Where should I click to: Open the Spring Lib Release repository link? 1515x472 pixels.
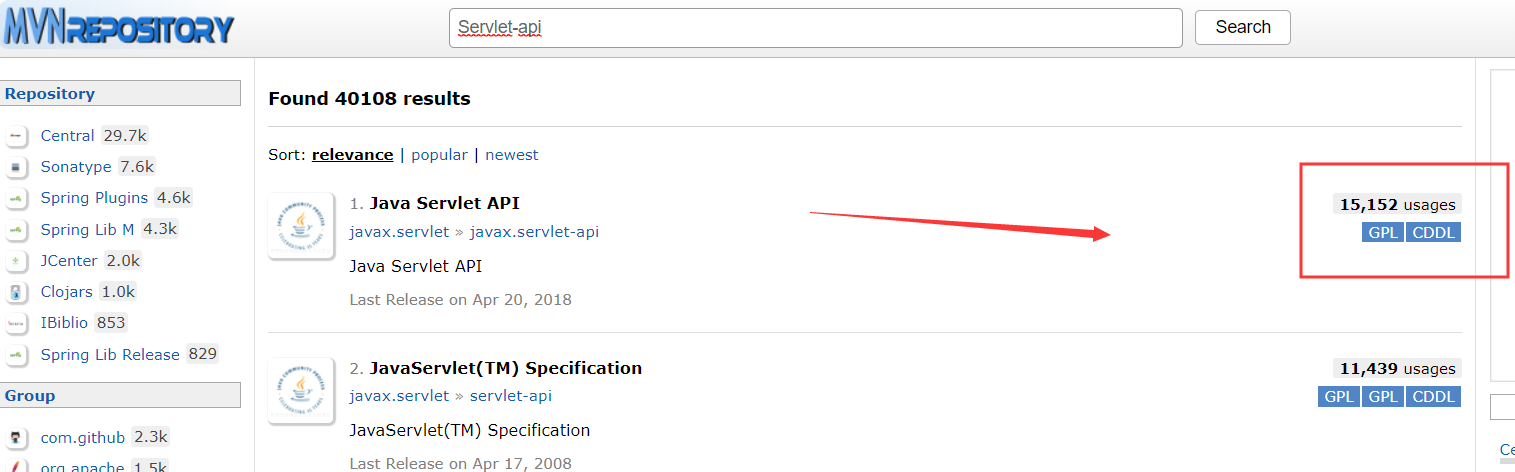[x=110, y=355]
